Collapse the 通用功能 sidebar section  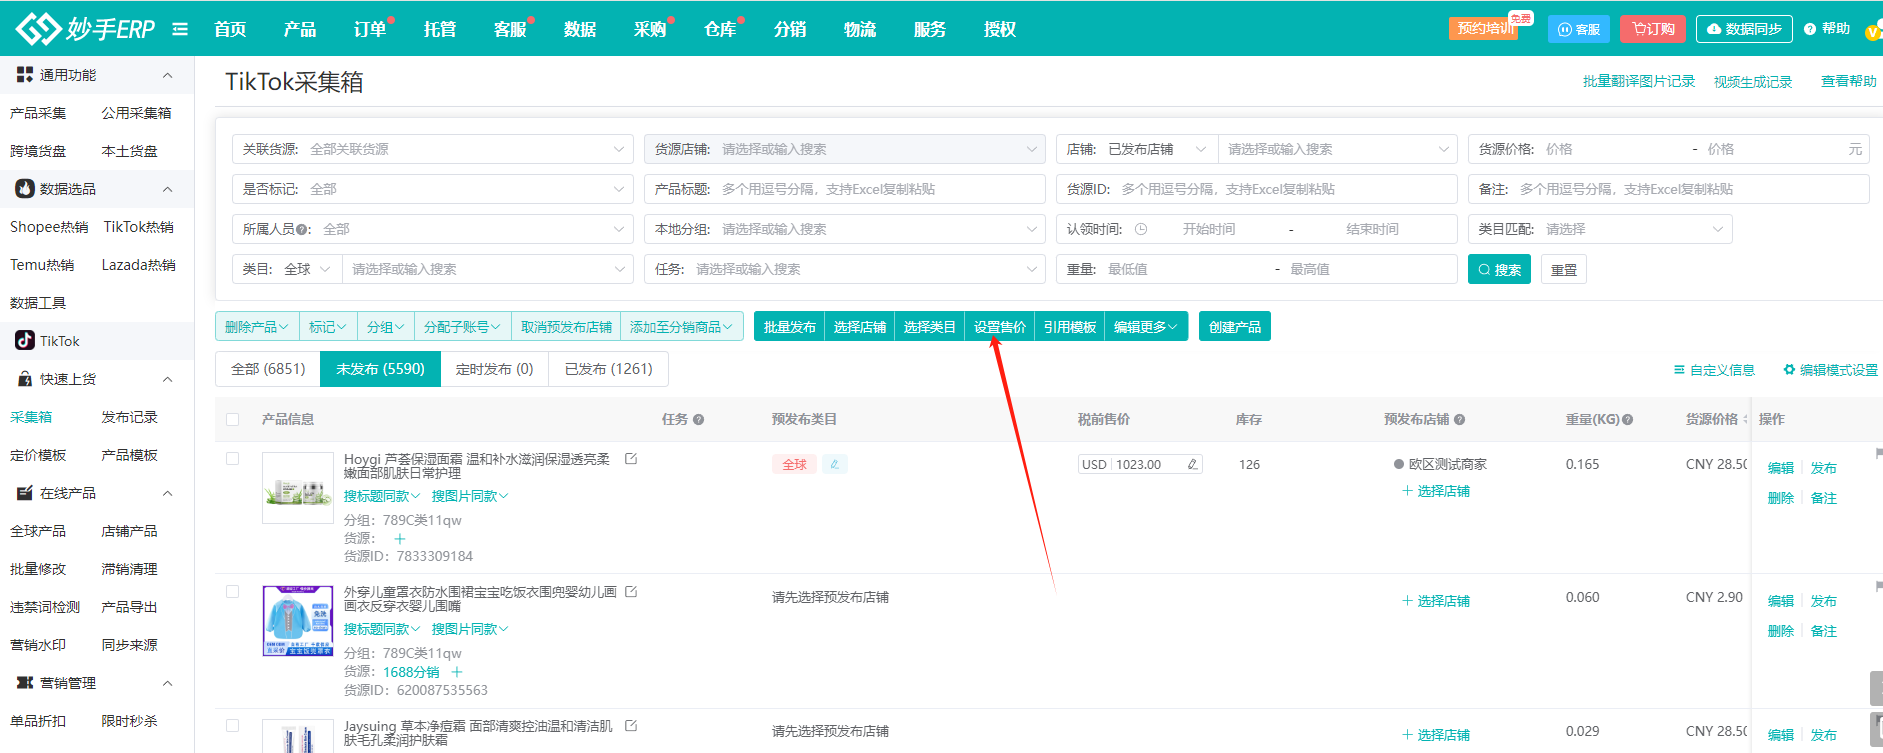click(x=167, y=75)
